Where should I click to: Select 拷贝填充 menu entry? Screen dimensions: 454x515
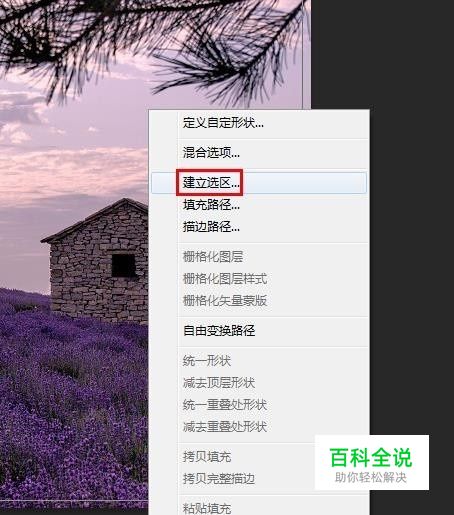click(233, 457)
